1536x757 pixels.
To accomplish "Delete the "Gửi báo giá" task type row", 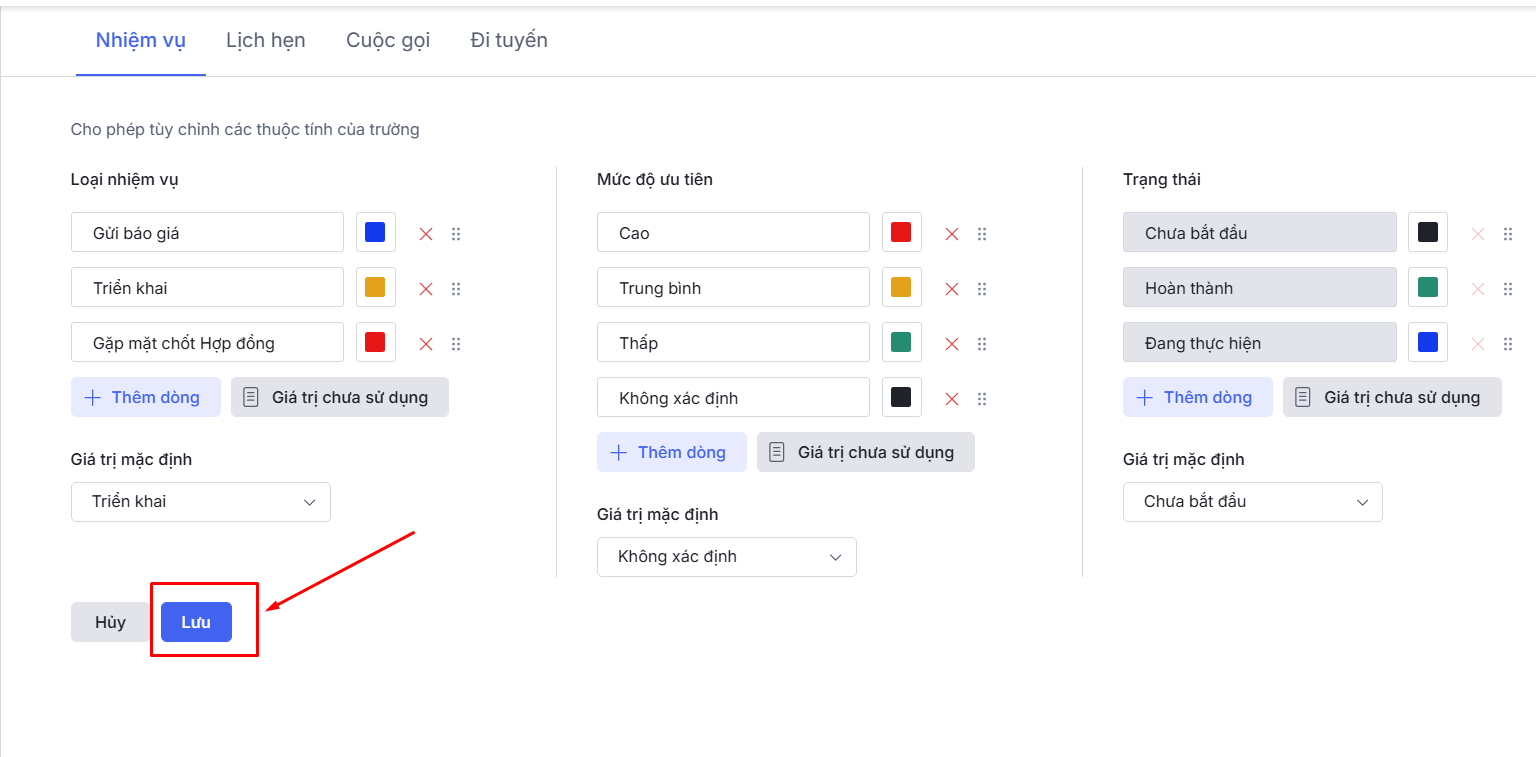I will (426, 234).
